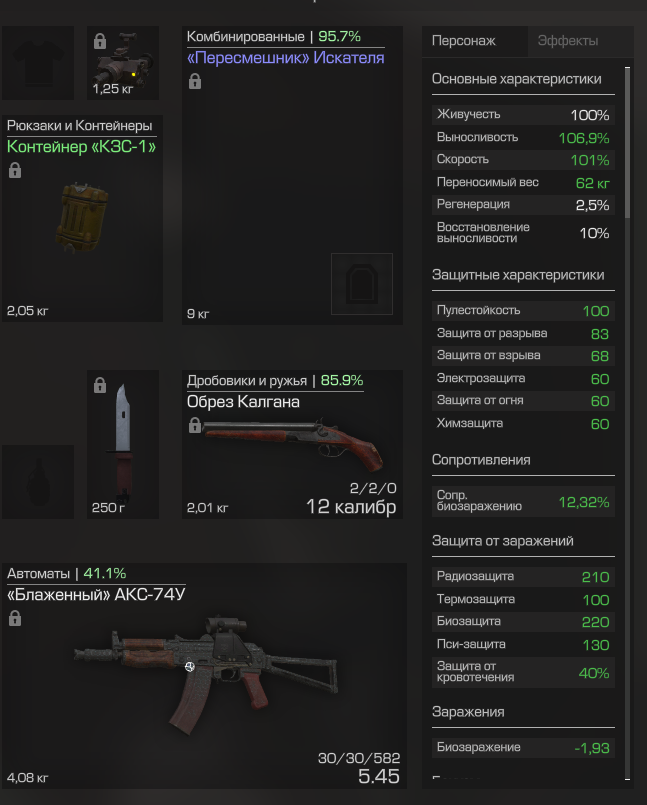Click the armor plate slot icon
Screen dimensions: 647x805
[362, 284]
